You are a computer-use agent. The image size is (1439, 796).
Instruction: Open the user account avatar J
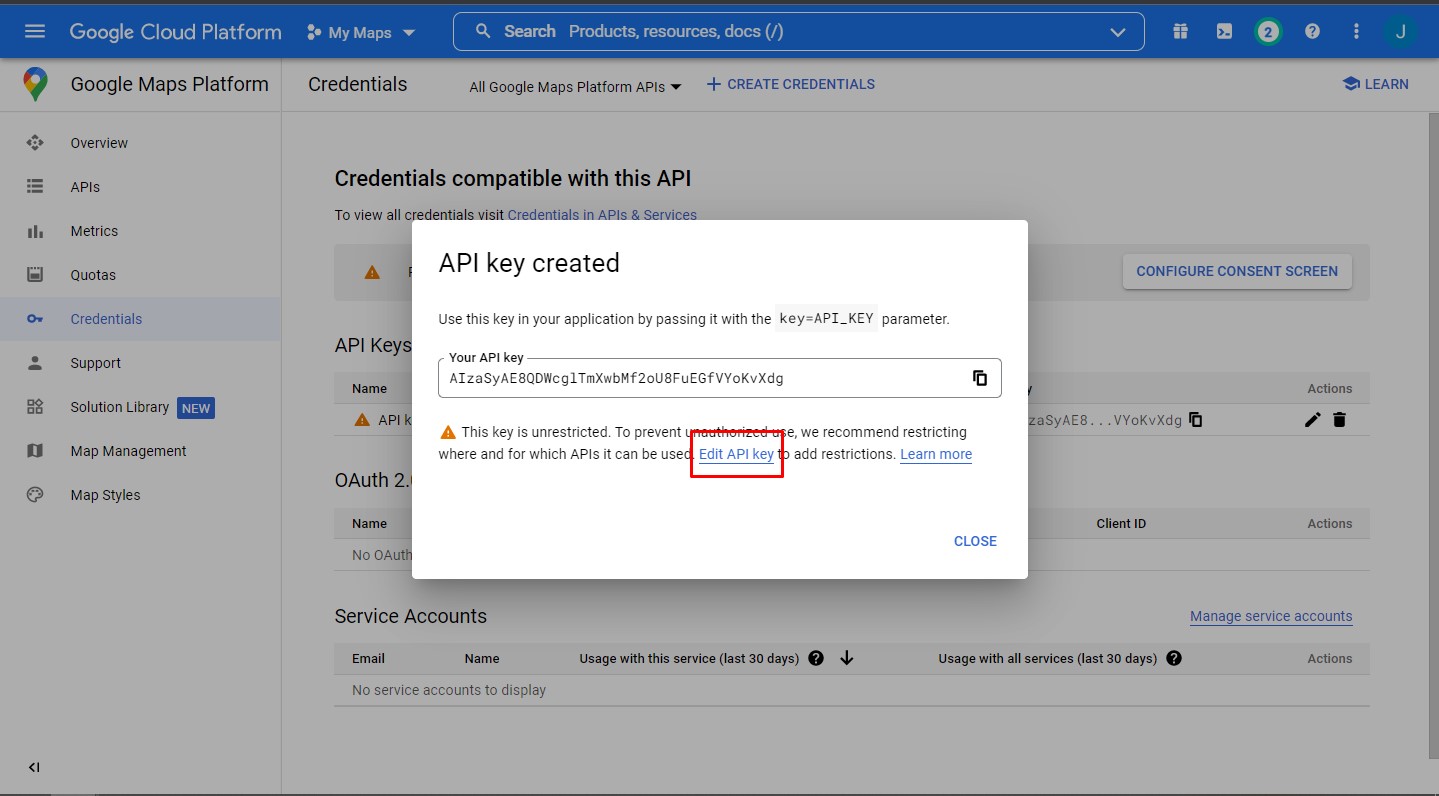pos(1400,31)
